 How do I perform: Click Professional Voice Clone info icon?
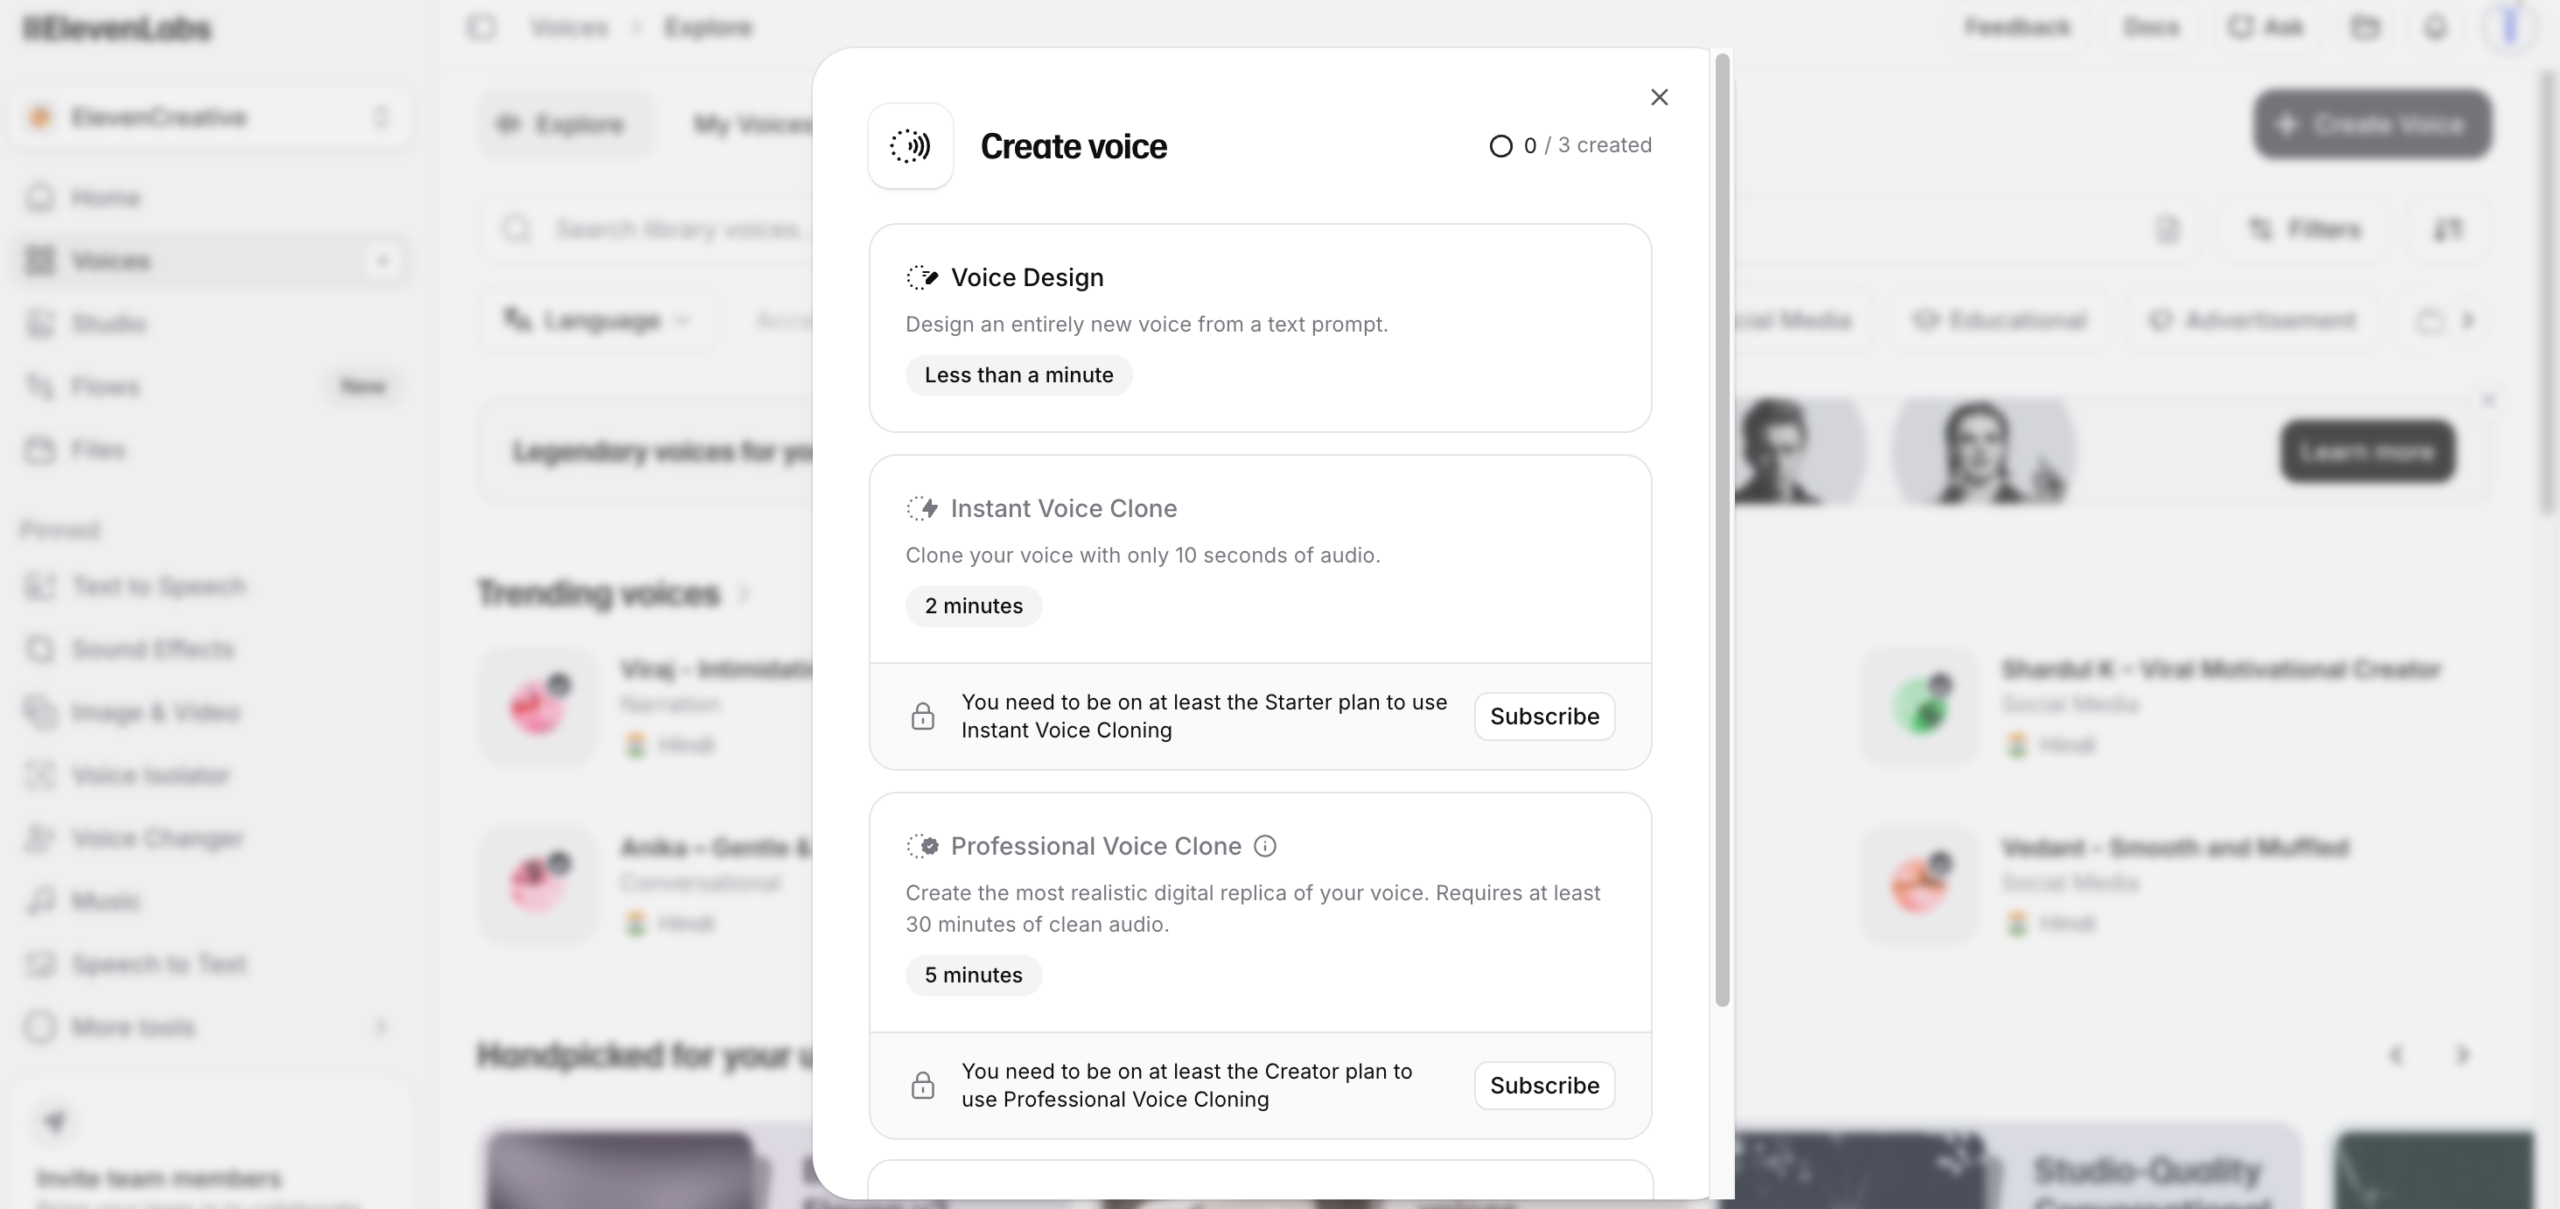pos(1265,846)
